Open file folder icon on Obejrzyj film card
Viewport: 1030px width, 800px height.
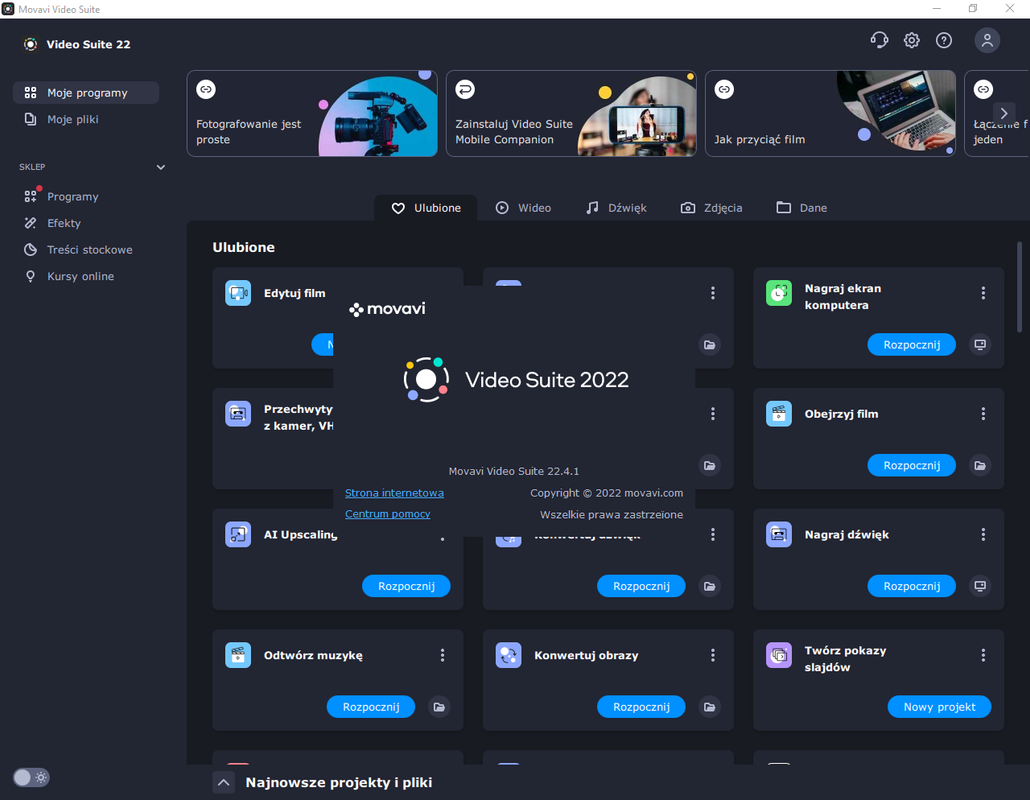point(979,465)
